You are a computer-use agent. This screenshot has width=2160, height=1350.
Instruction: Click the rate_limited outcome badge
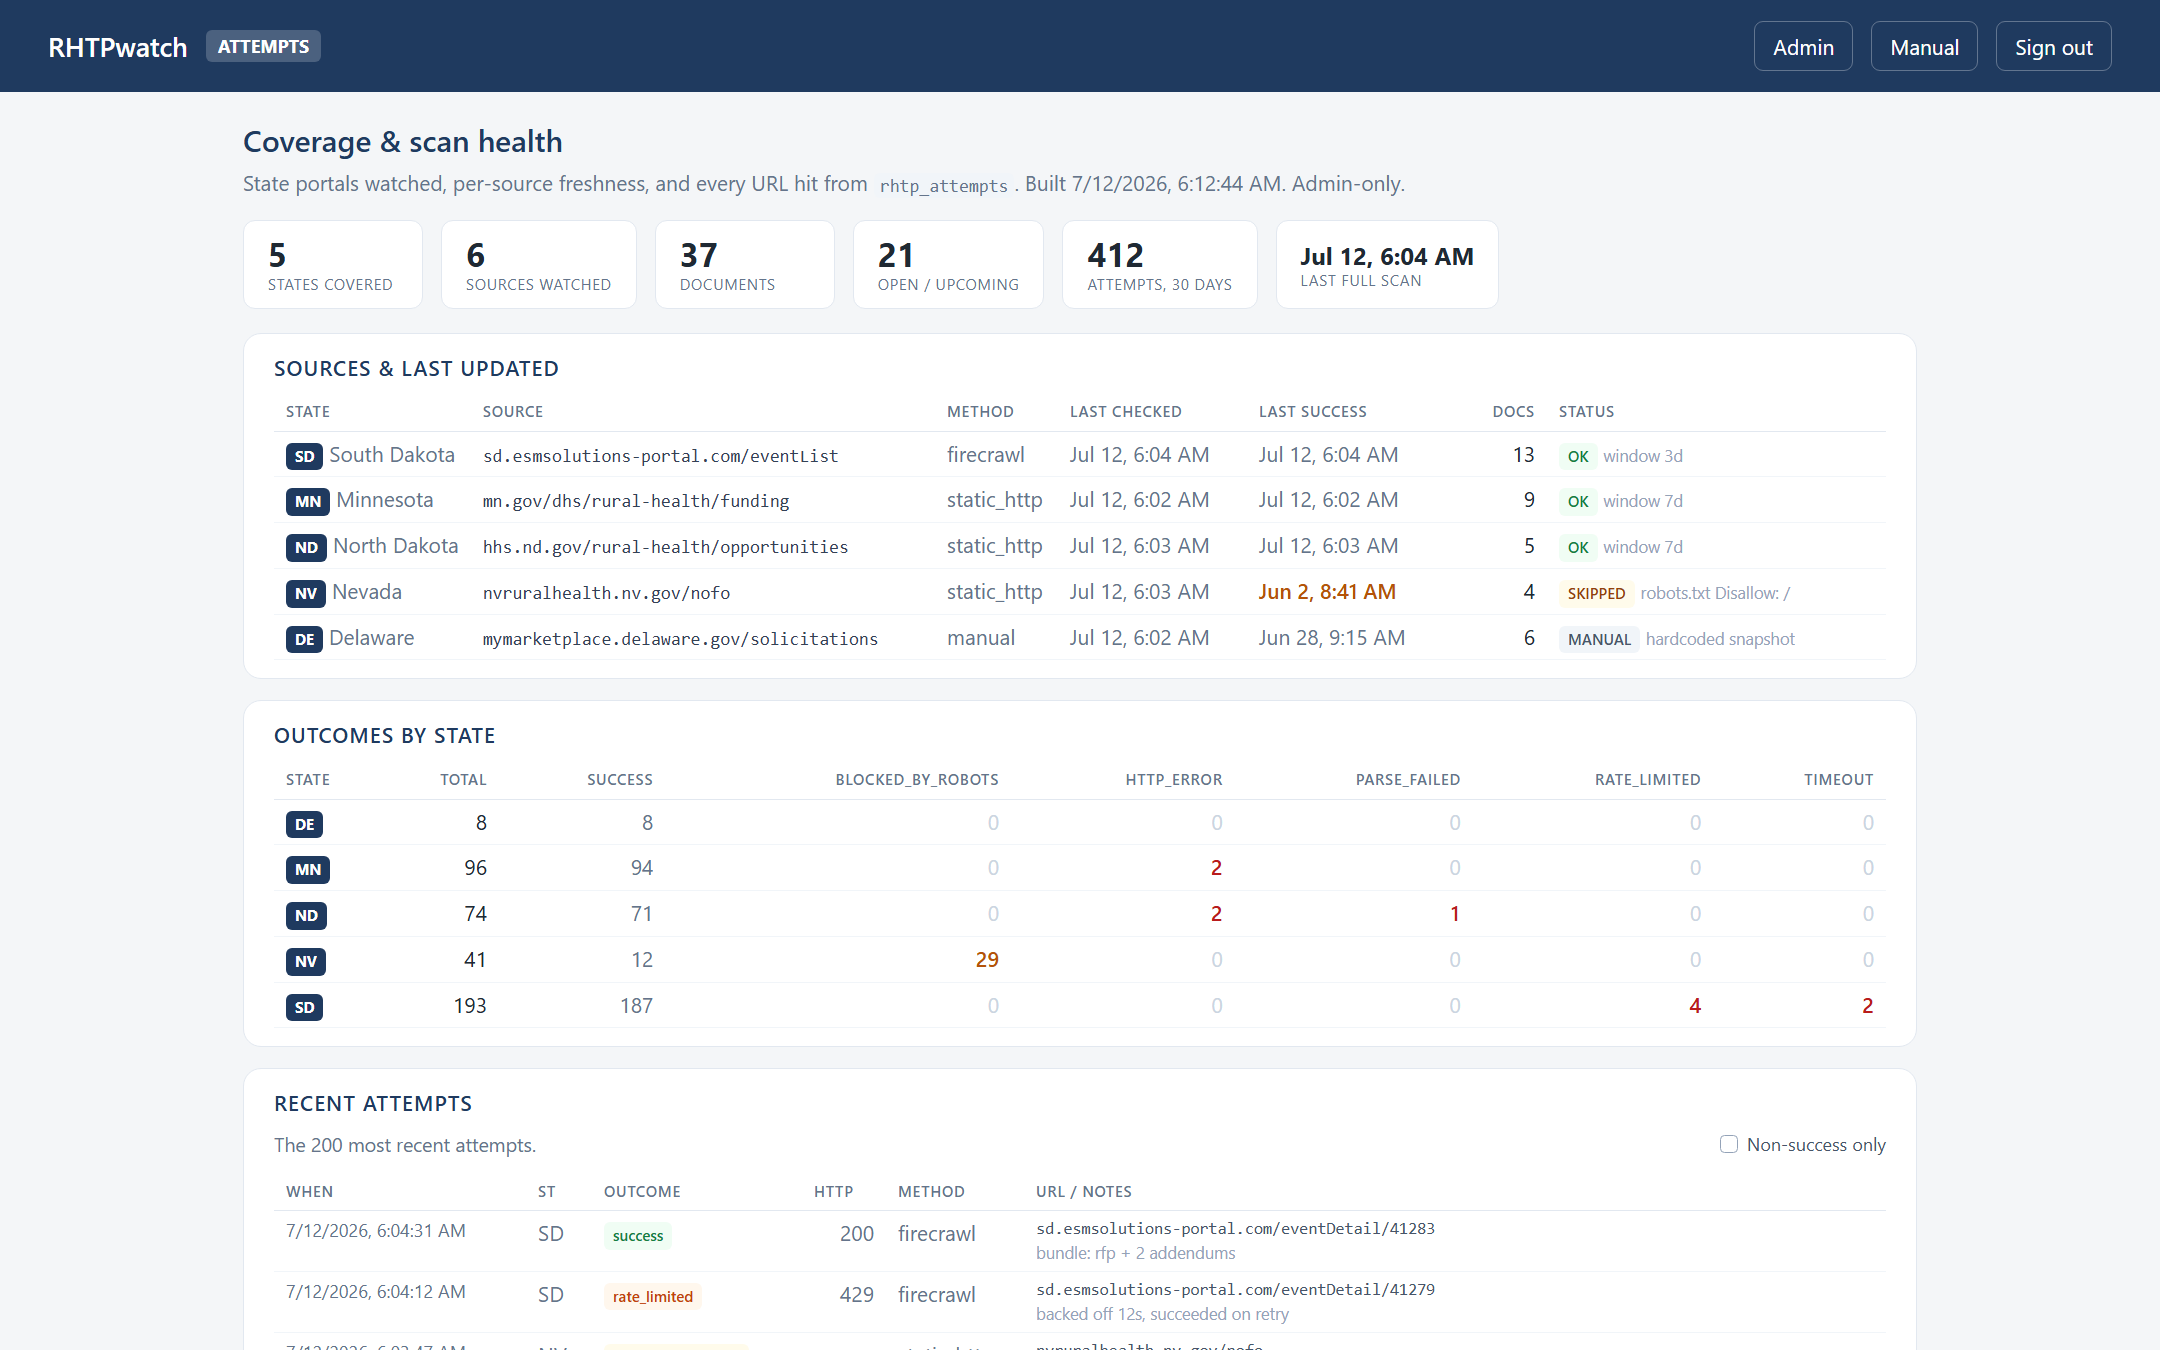653,1297
